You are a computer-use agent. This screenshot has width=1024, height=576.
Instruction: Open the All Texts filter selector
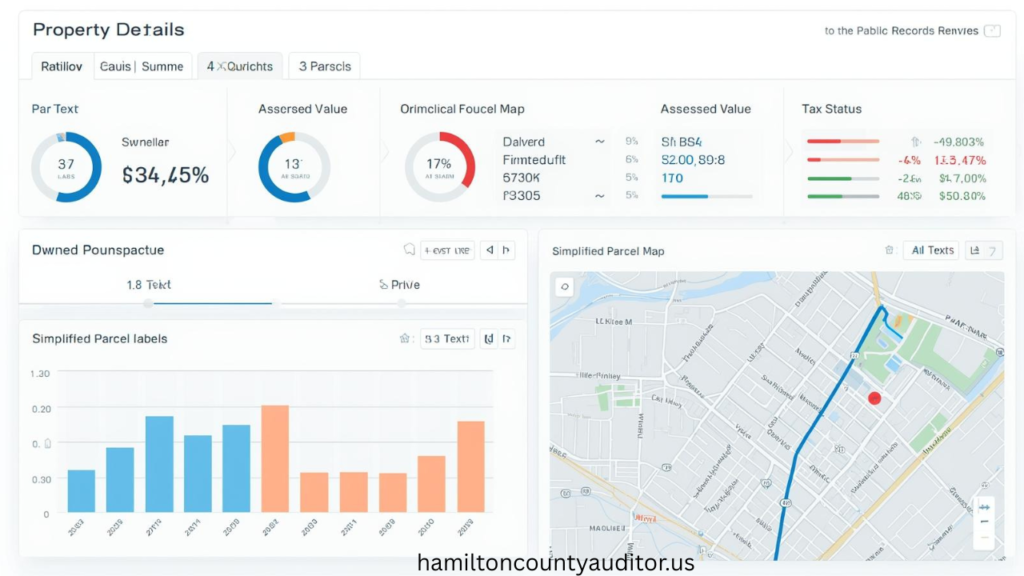[x=931, y=250]
